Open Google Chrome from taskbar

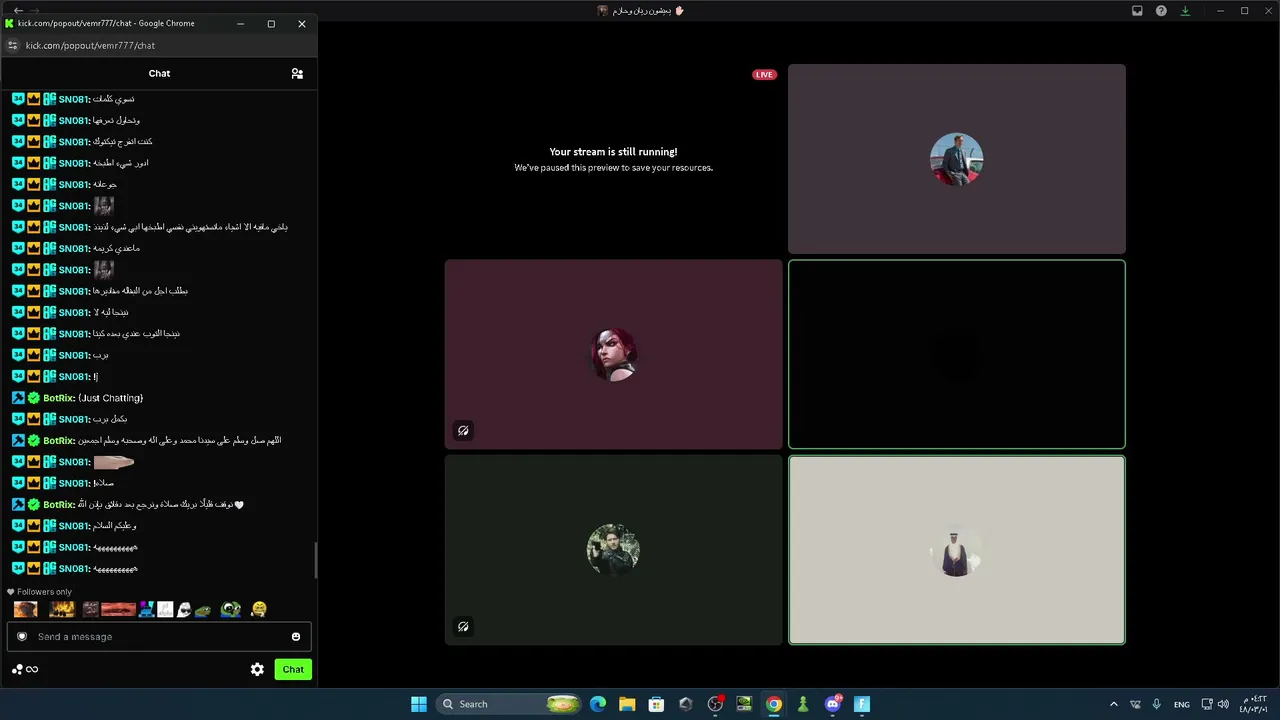pos(774,704)
